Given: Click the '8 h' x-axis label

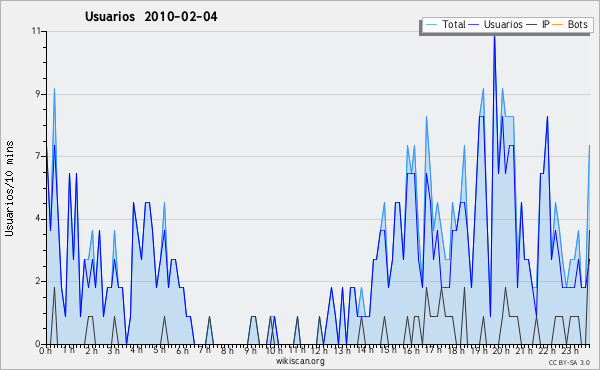Looking at the screenshot, I should point(227,351).
